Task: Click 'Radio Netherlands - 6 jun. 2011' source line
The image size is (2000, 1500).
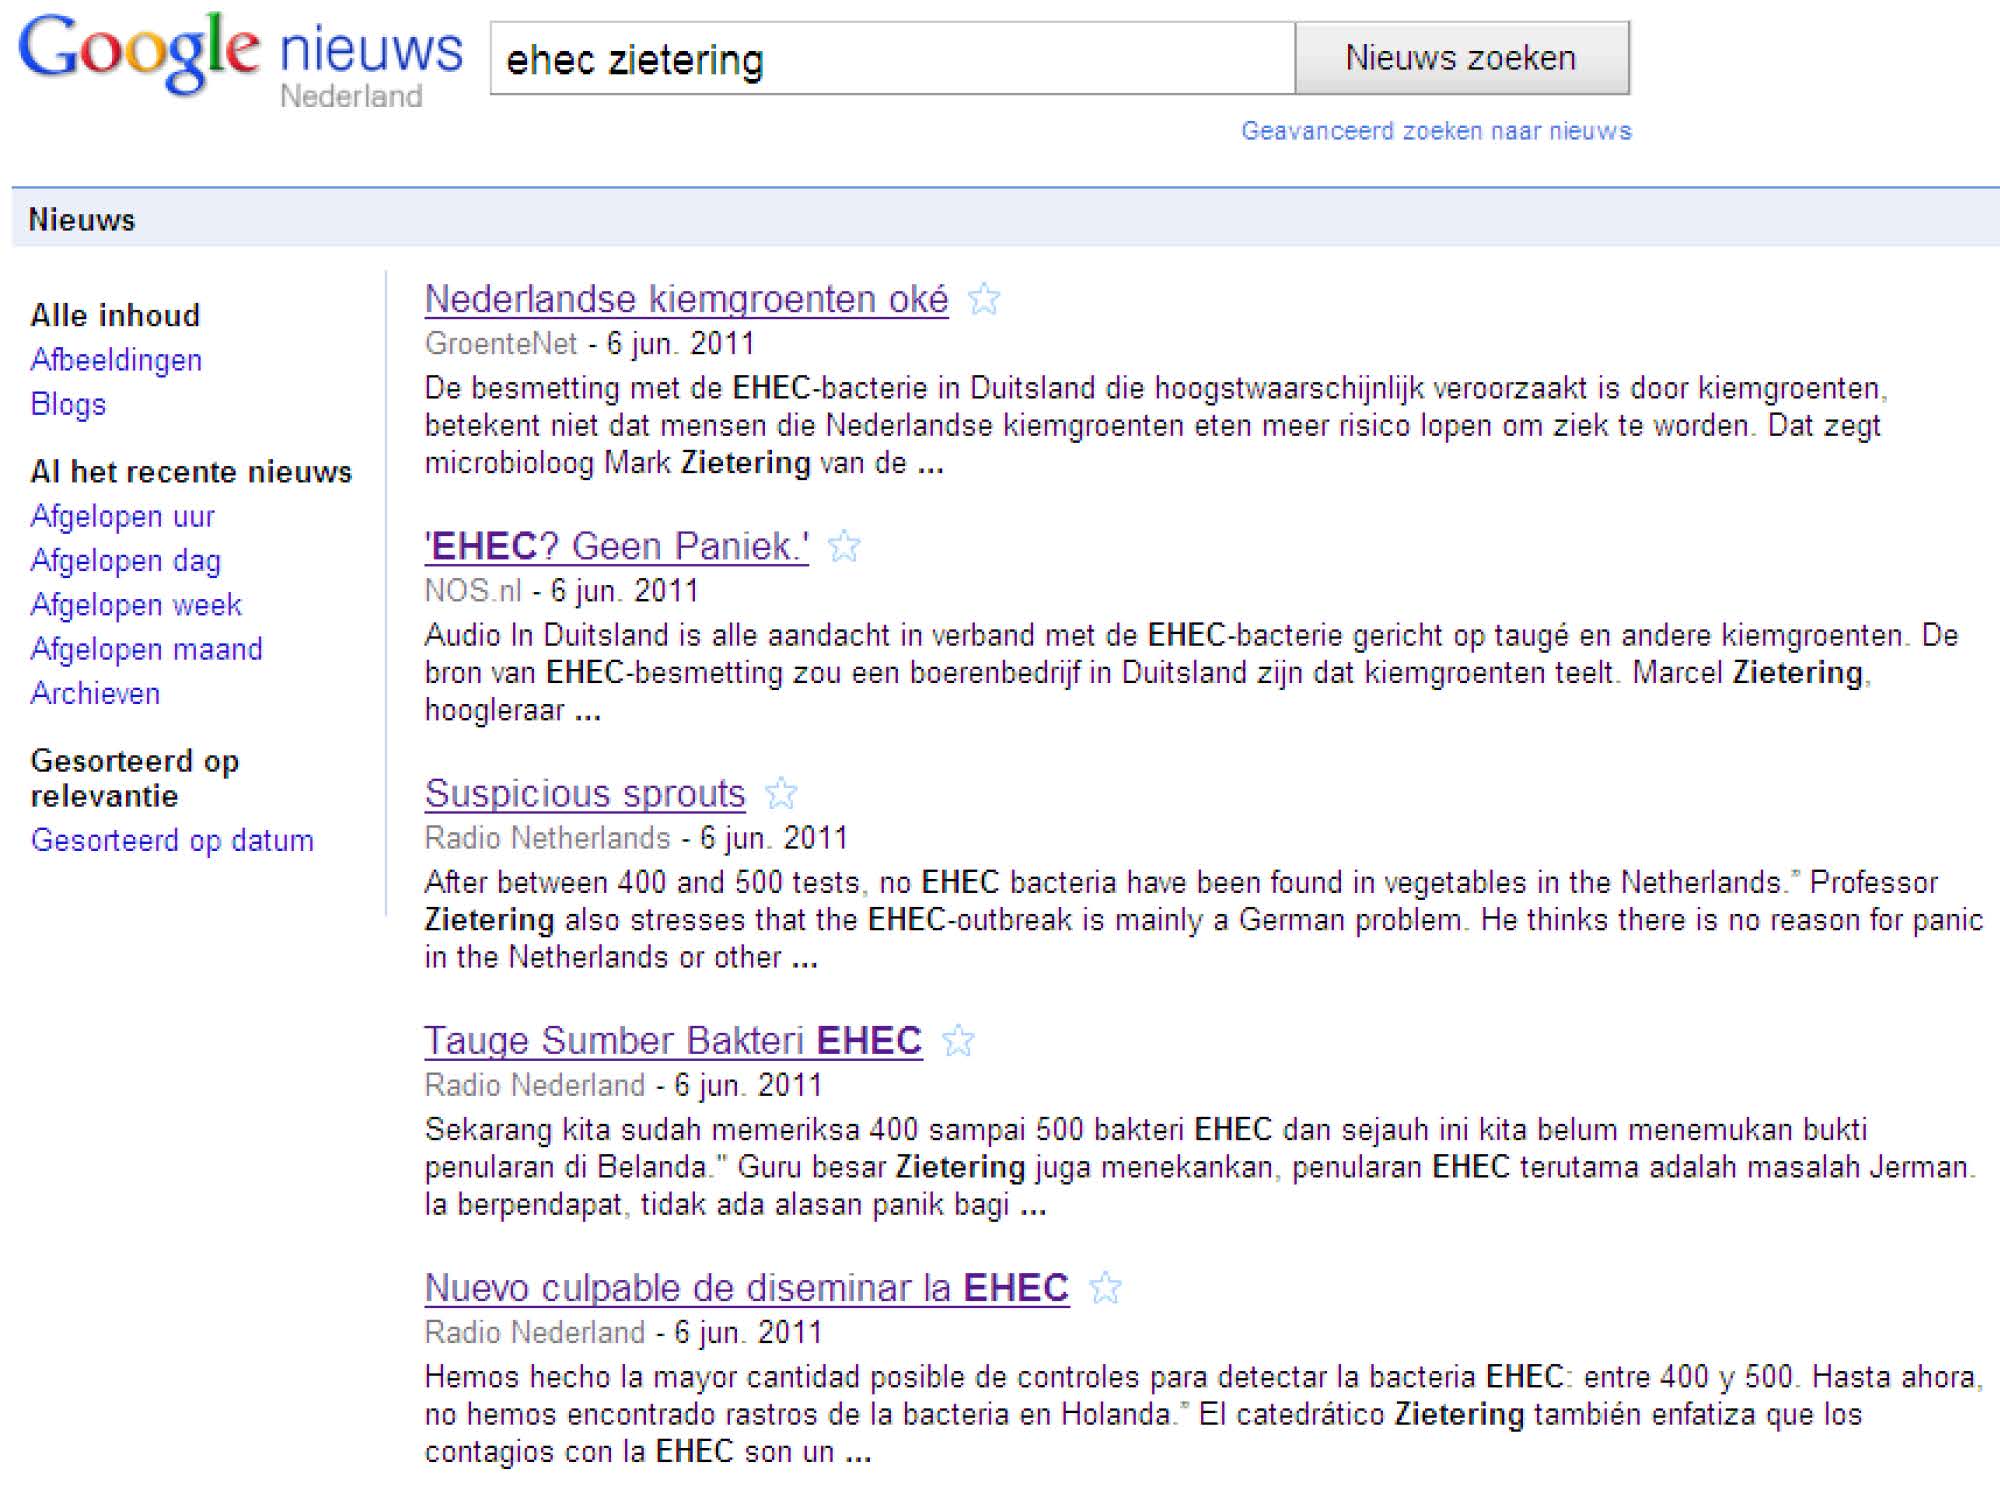Action: tap(636, 837)
